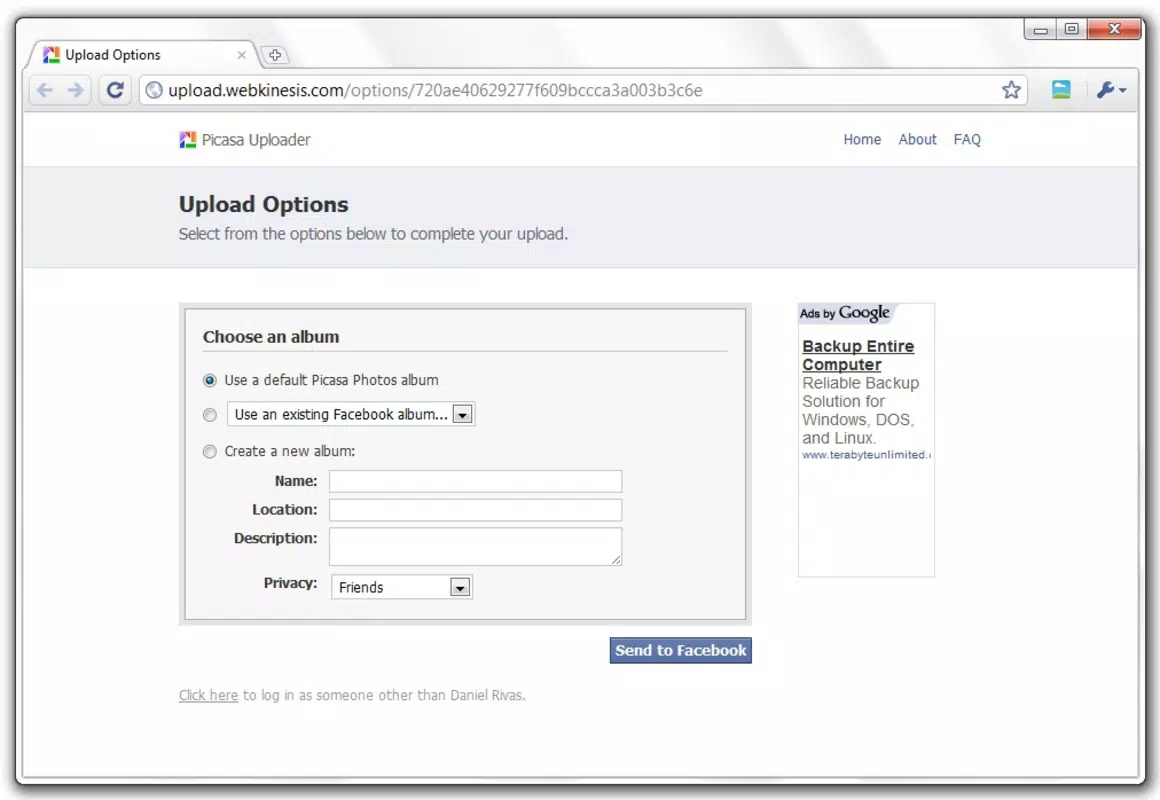
Task: Click the 'Create a new album:' label text
Action: pyautogui.click(x=290, y=451)
